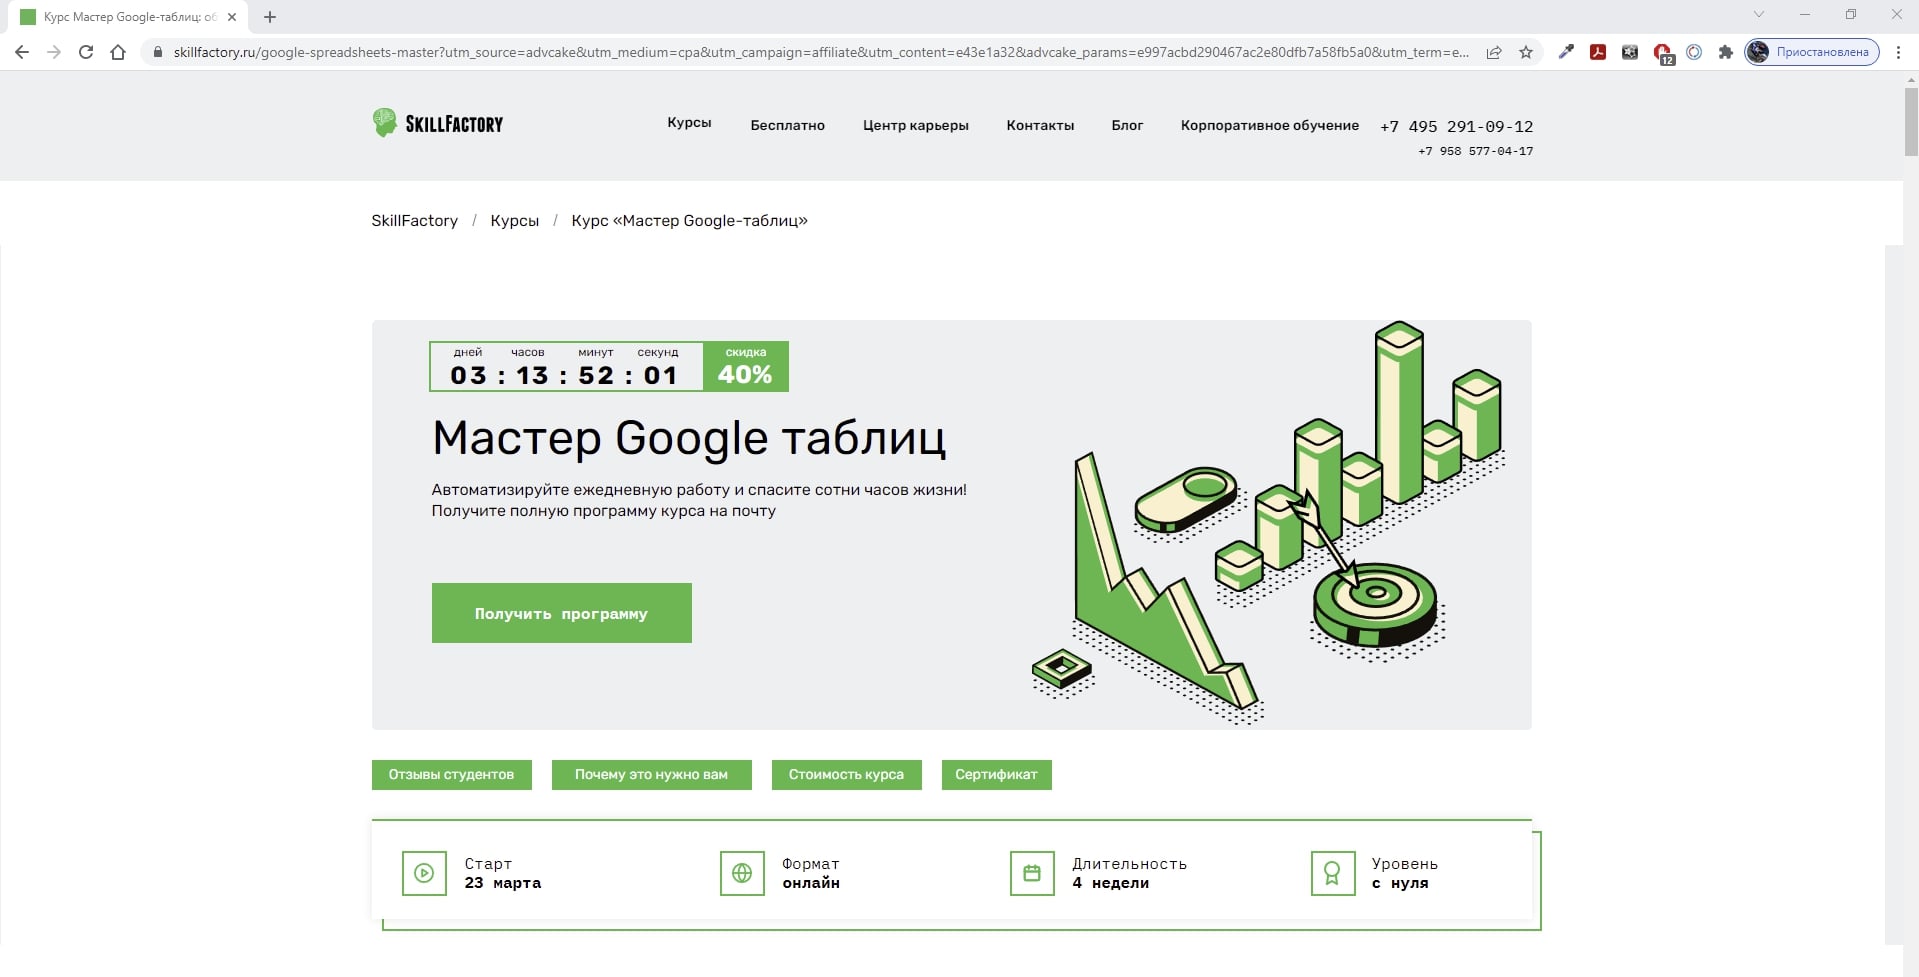Go to the SkillFactory breadcrumb link
The width and height of the screenshot is (1919, 977).
pos(414,221)
